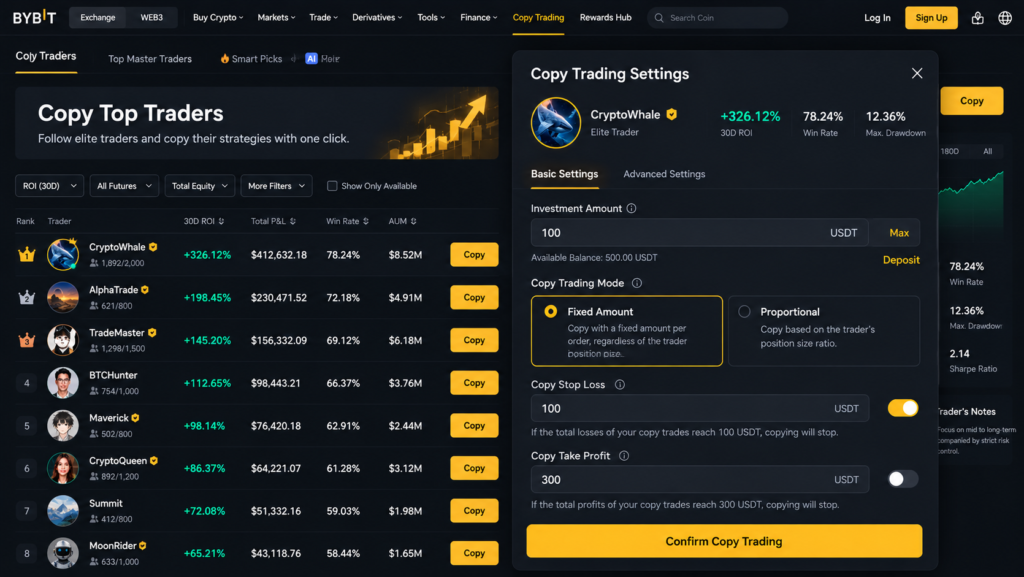The width and height of the screenshot is (1024, 577).
Task: Copy the BTCHunter trader
Action: click(x=474, y=382)
